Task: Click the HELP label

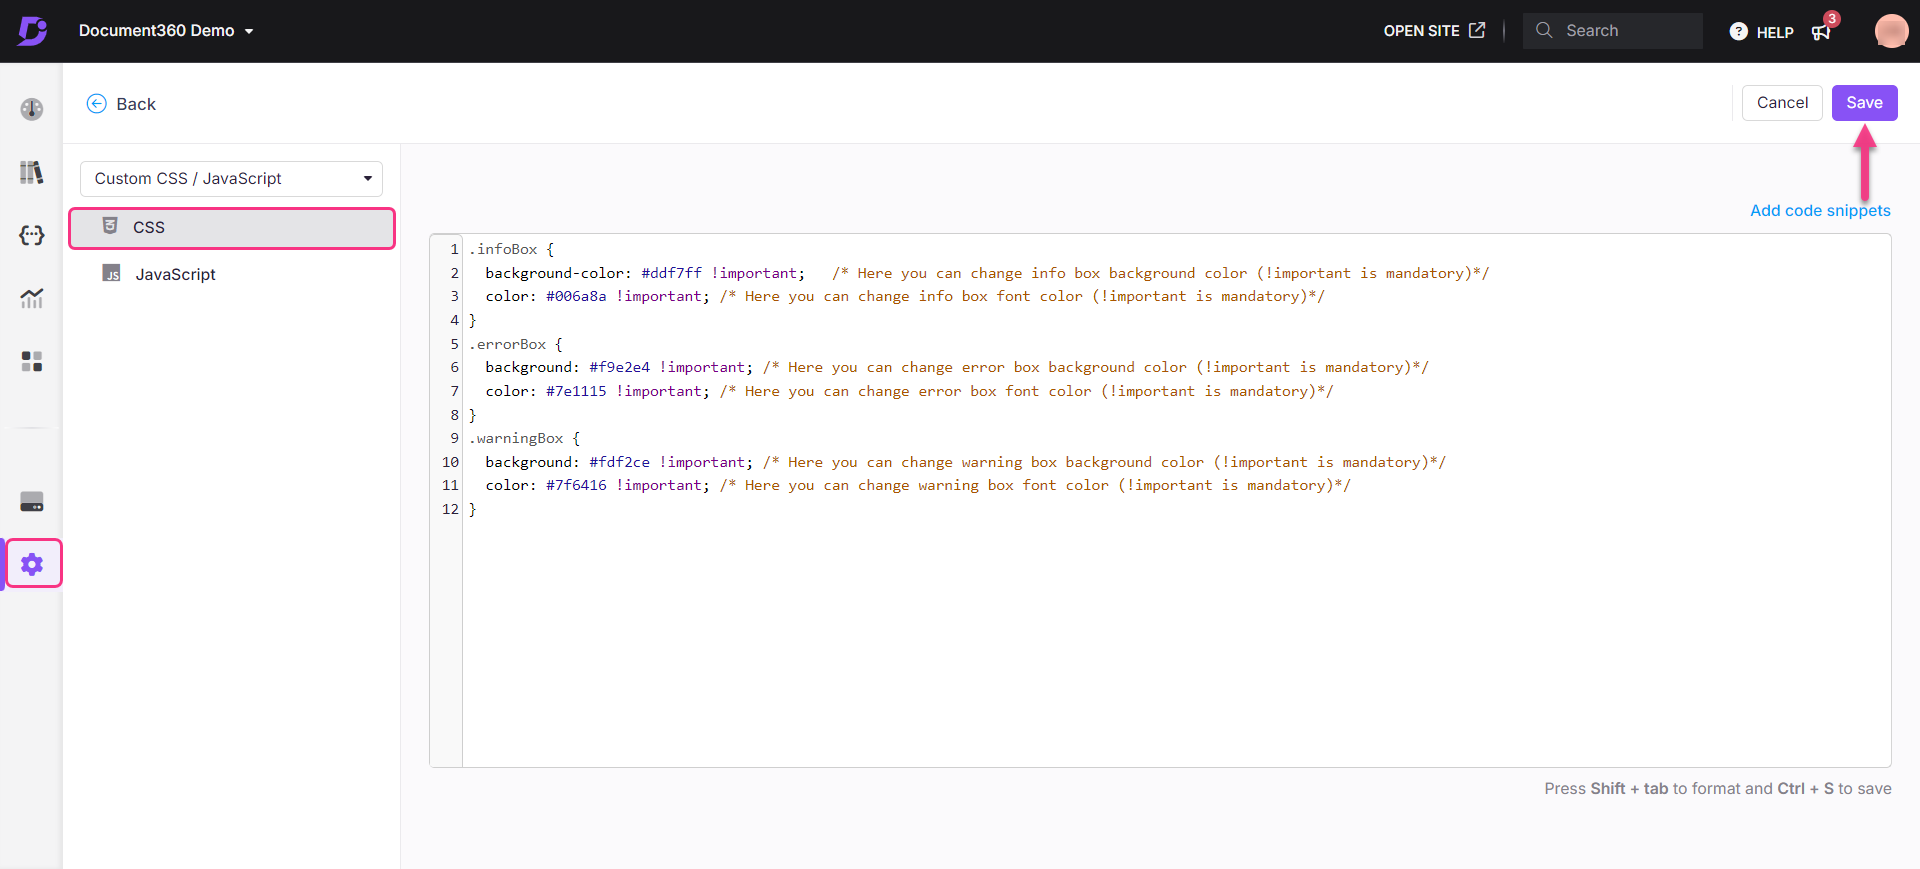Action: [1775, 32]
